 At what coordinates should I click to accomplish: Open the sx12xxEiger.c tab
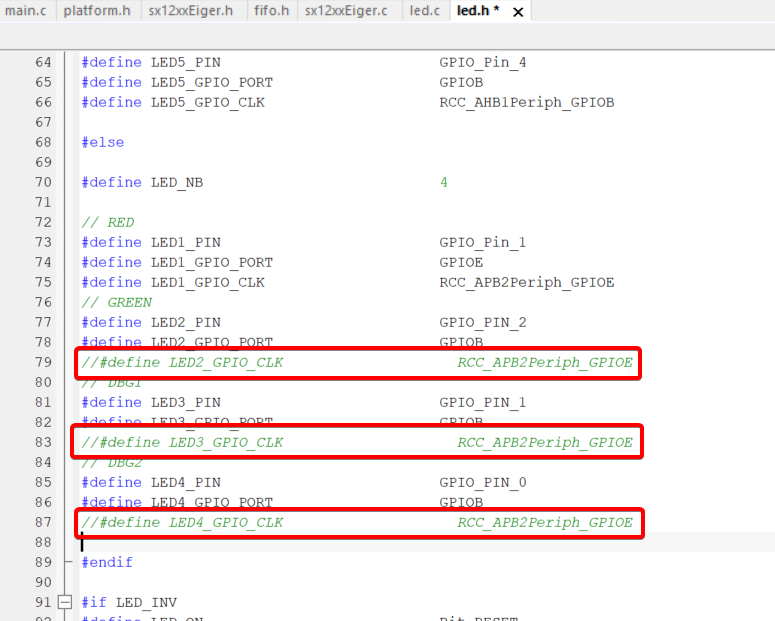[346, 11]
